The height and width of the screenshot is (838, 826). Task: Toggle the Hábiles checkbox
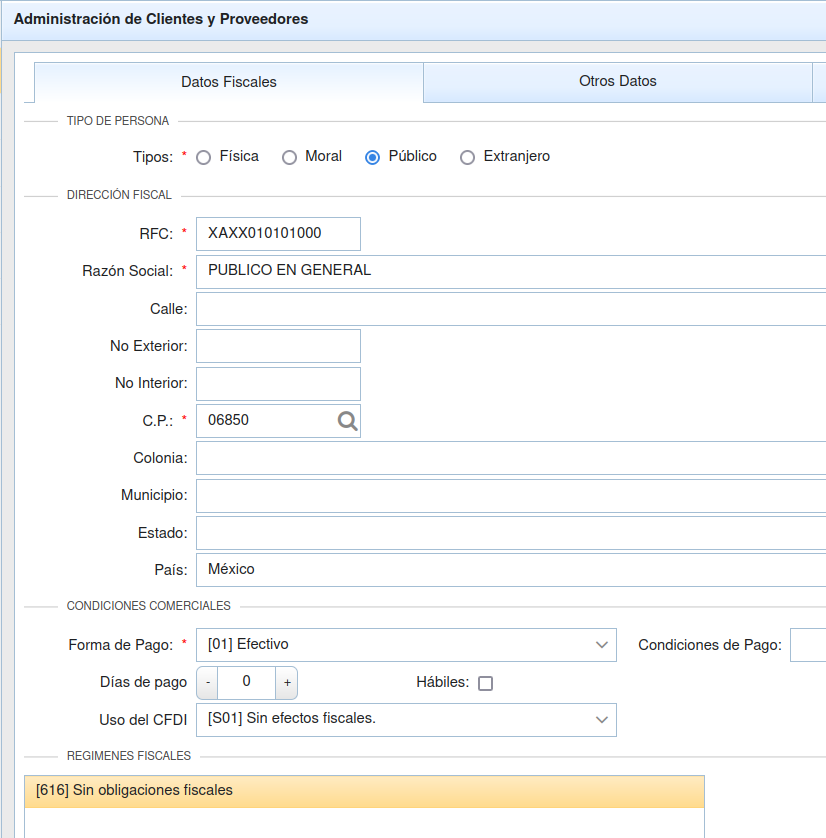pyautogui.click(x=486, y=684)
